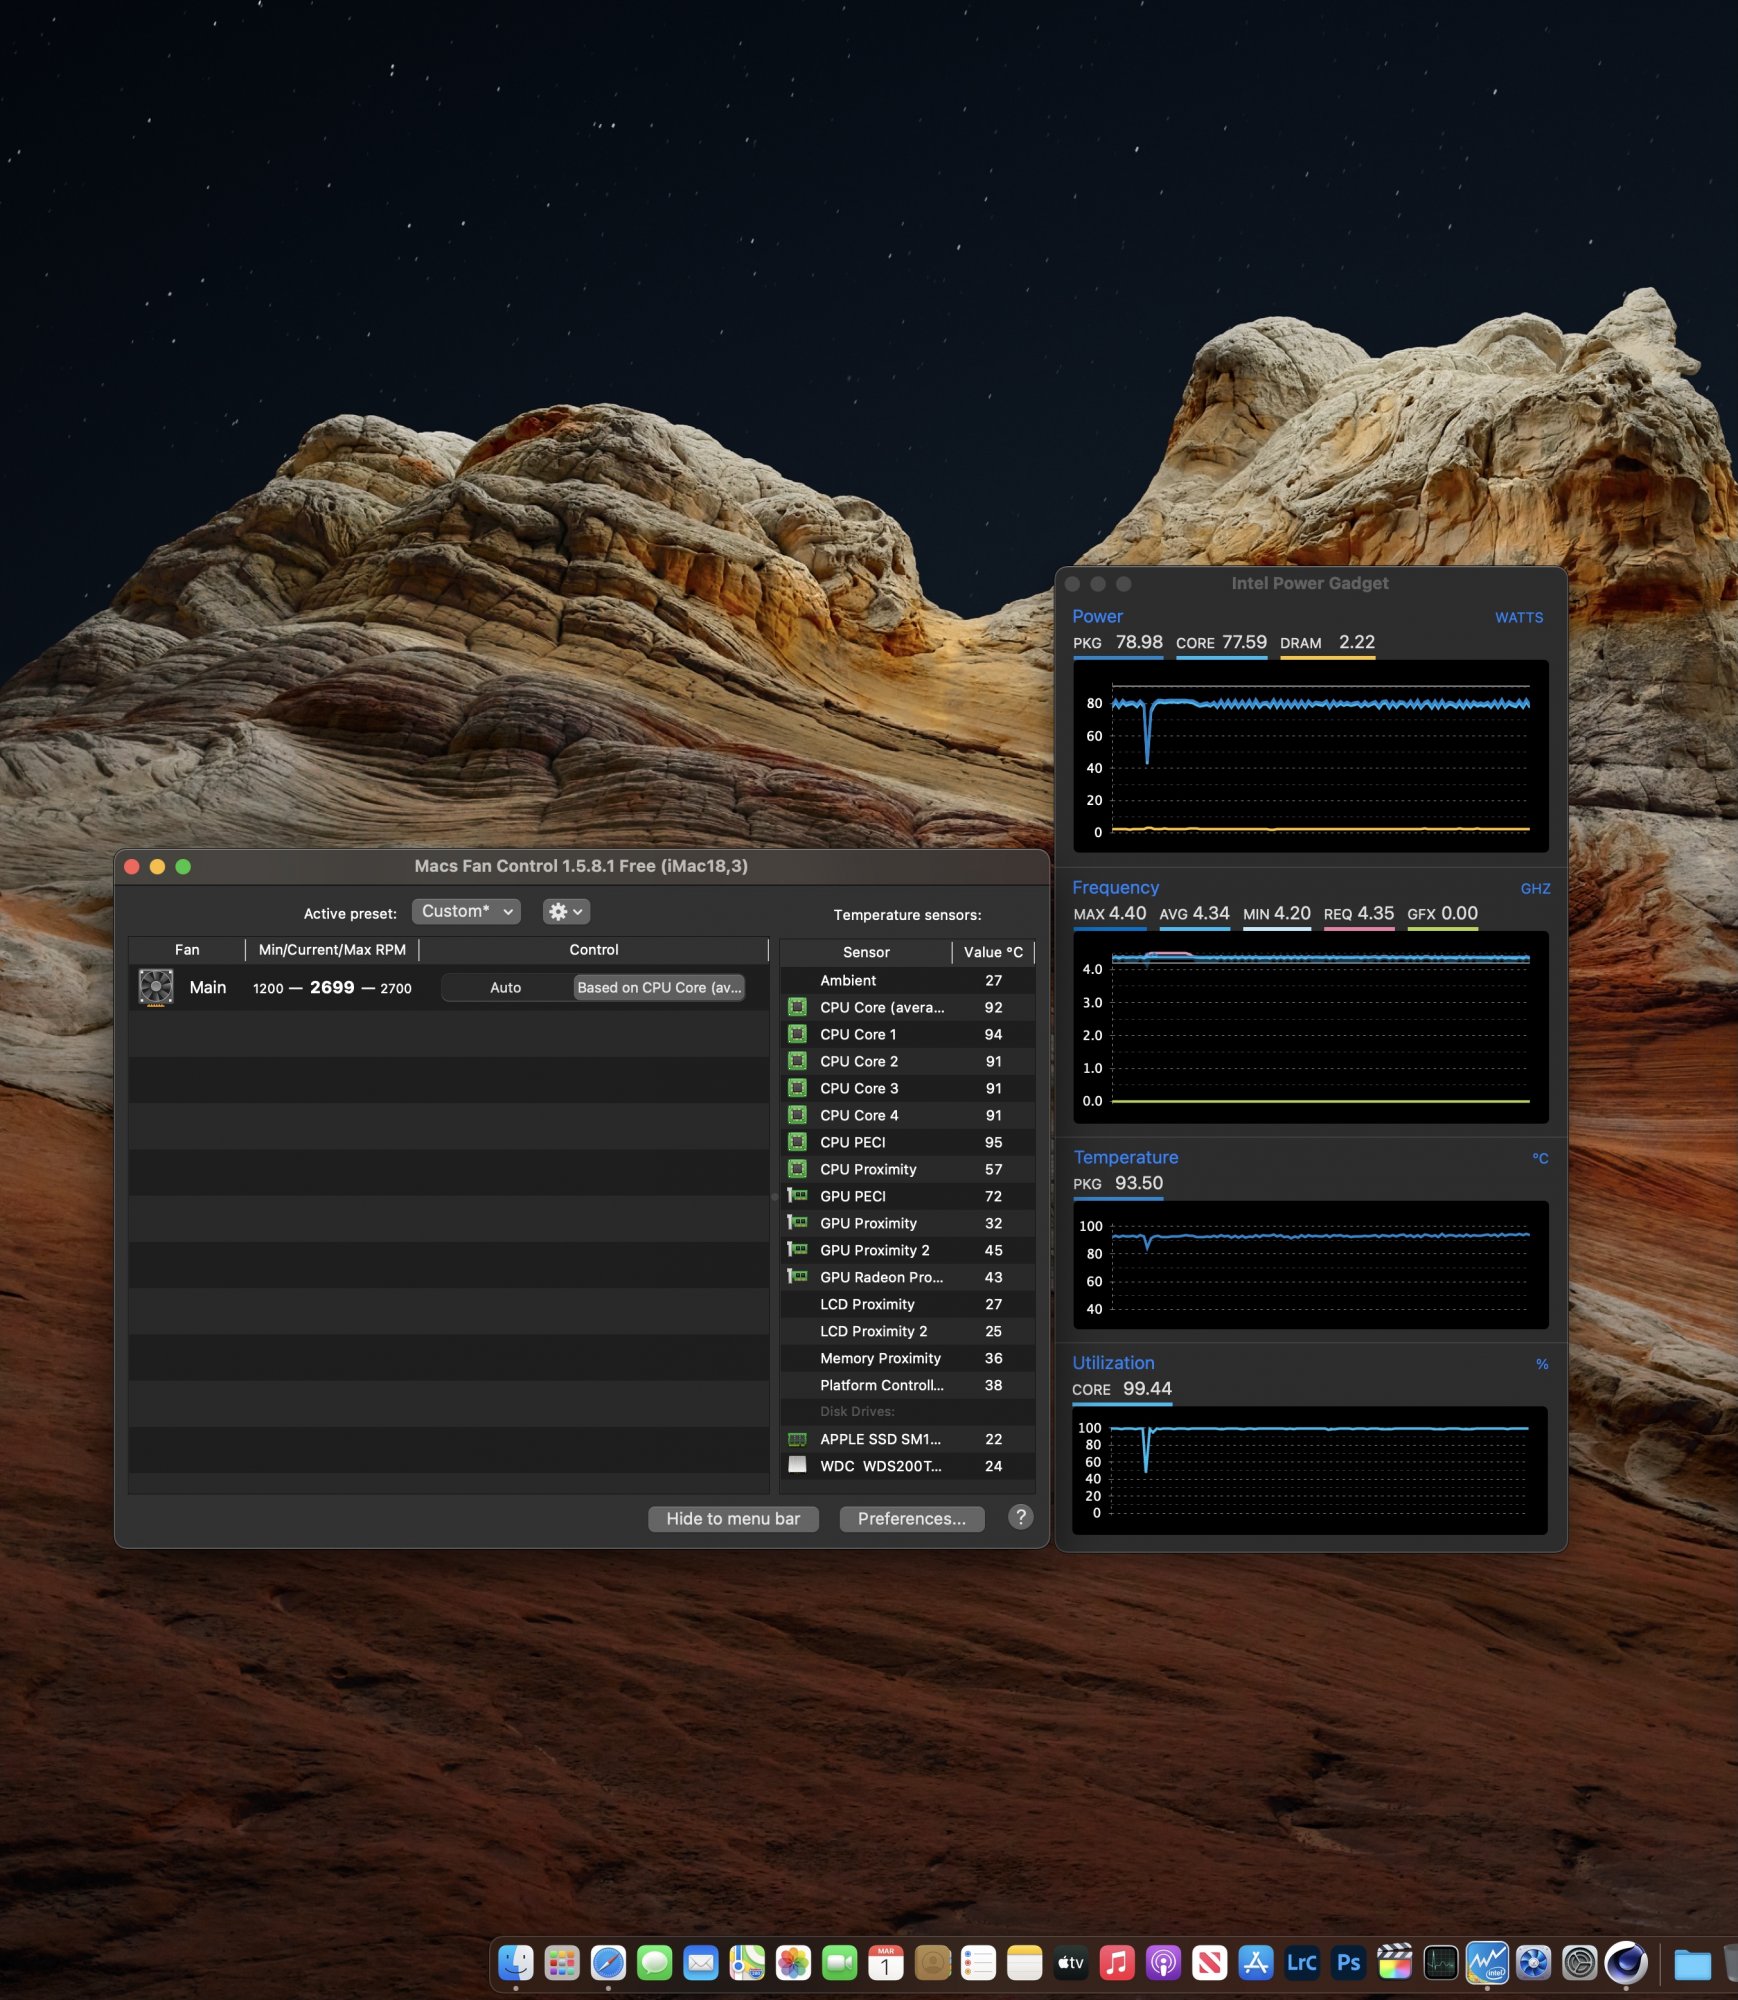Click the AVG frequency value 4.34

tap(1211, 913)
